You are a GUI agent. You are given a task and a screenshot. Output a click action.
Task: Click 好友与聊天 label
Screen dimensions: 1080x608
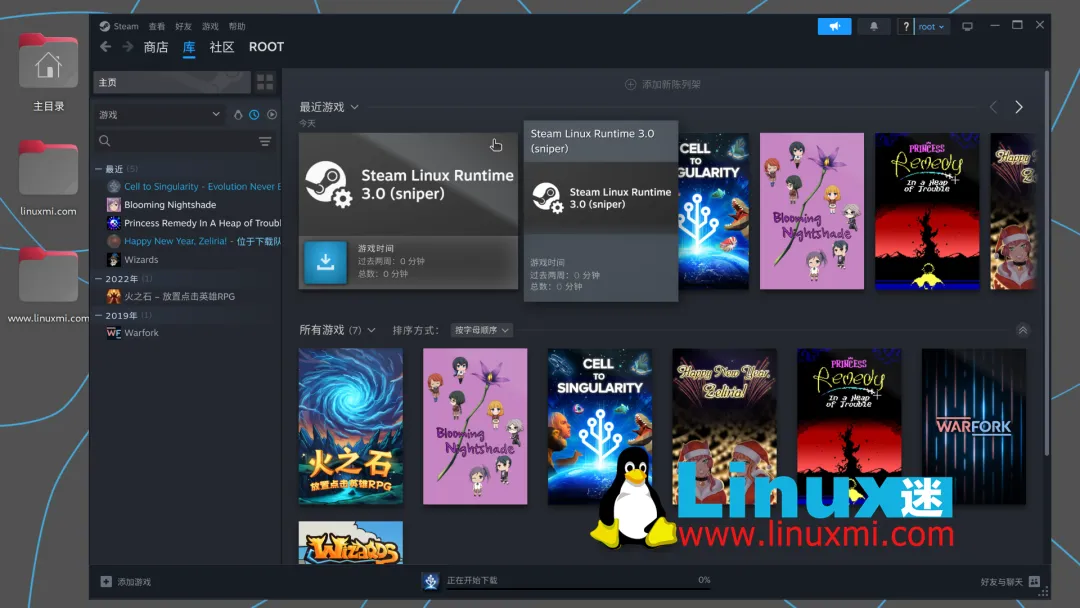pos(1001,582)
